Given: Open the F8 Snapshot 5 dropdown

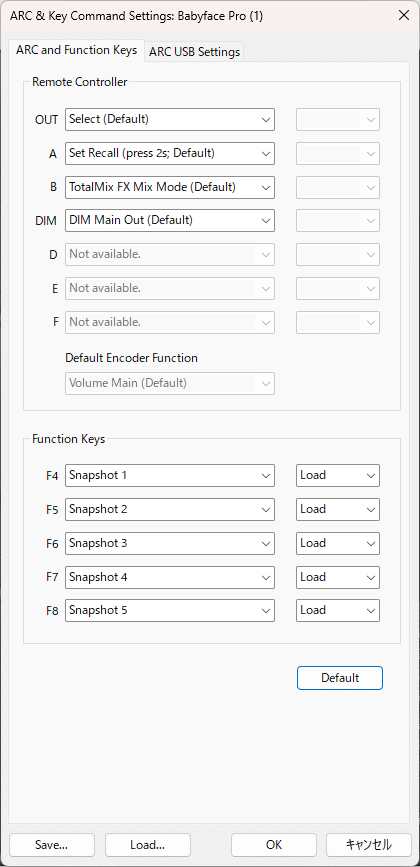Looking at the screenshot, I should (170, 610).
